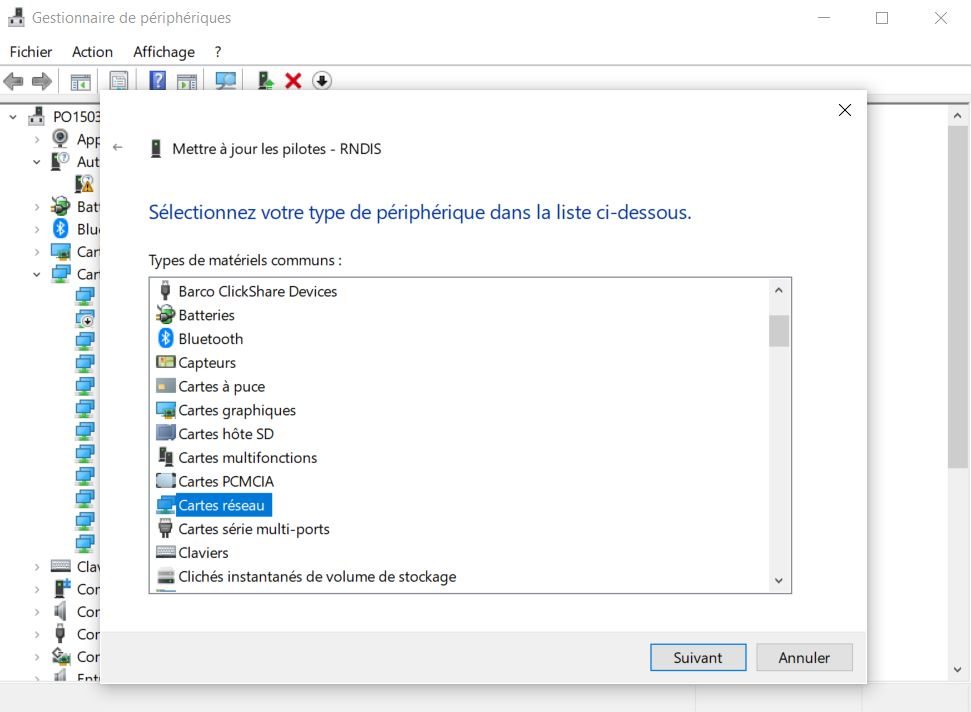The height and width of the screenshot is (712, 971).
Task: Show the console tree toolbar icon
Action: pyautogui.click(x=81, y=81)
